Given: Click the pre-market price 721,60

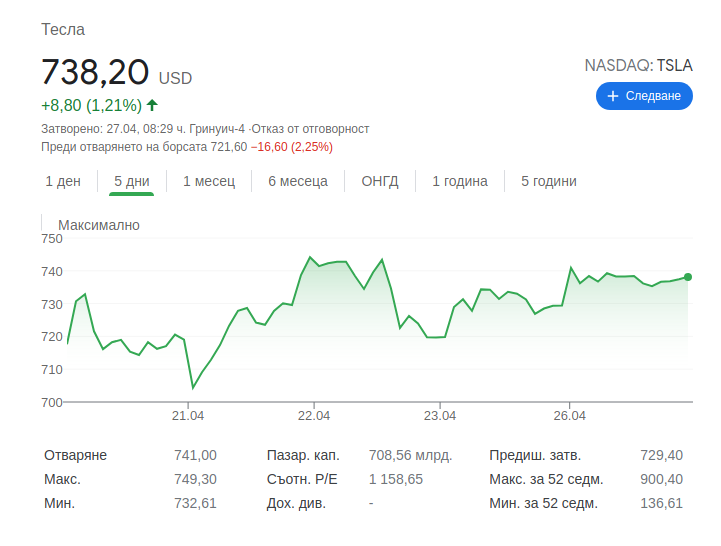Looking at the screenshot, I should tap(229, 147).
